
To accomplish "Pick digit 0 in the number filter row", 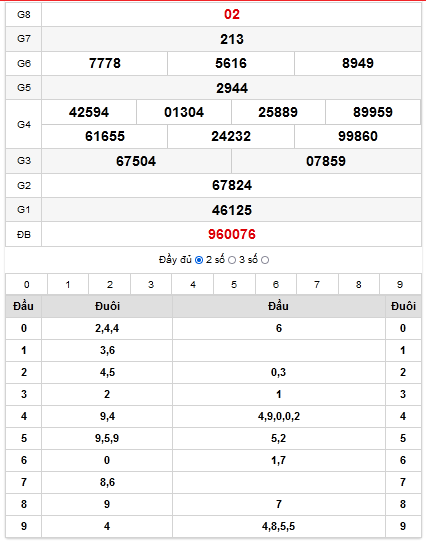I will coord(27,284).
